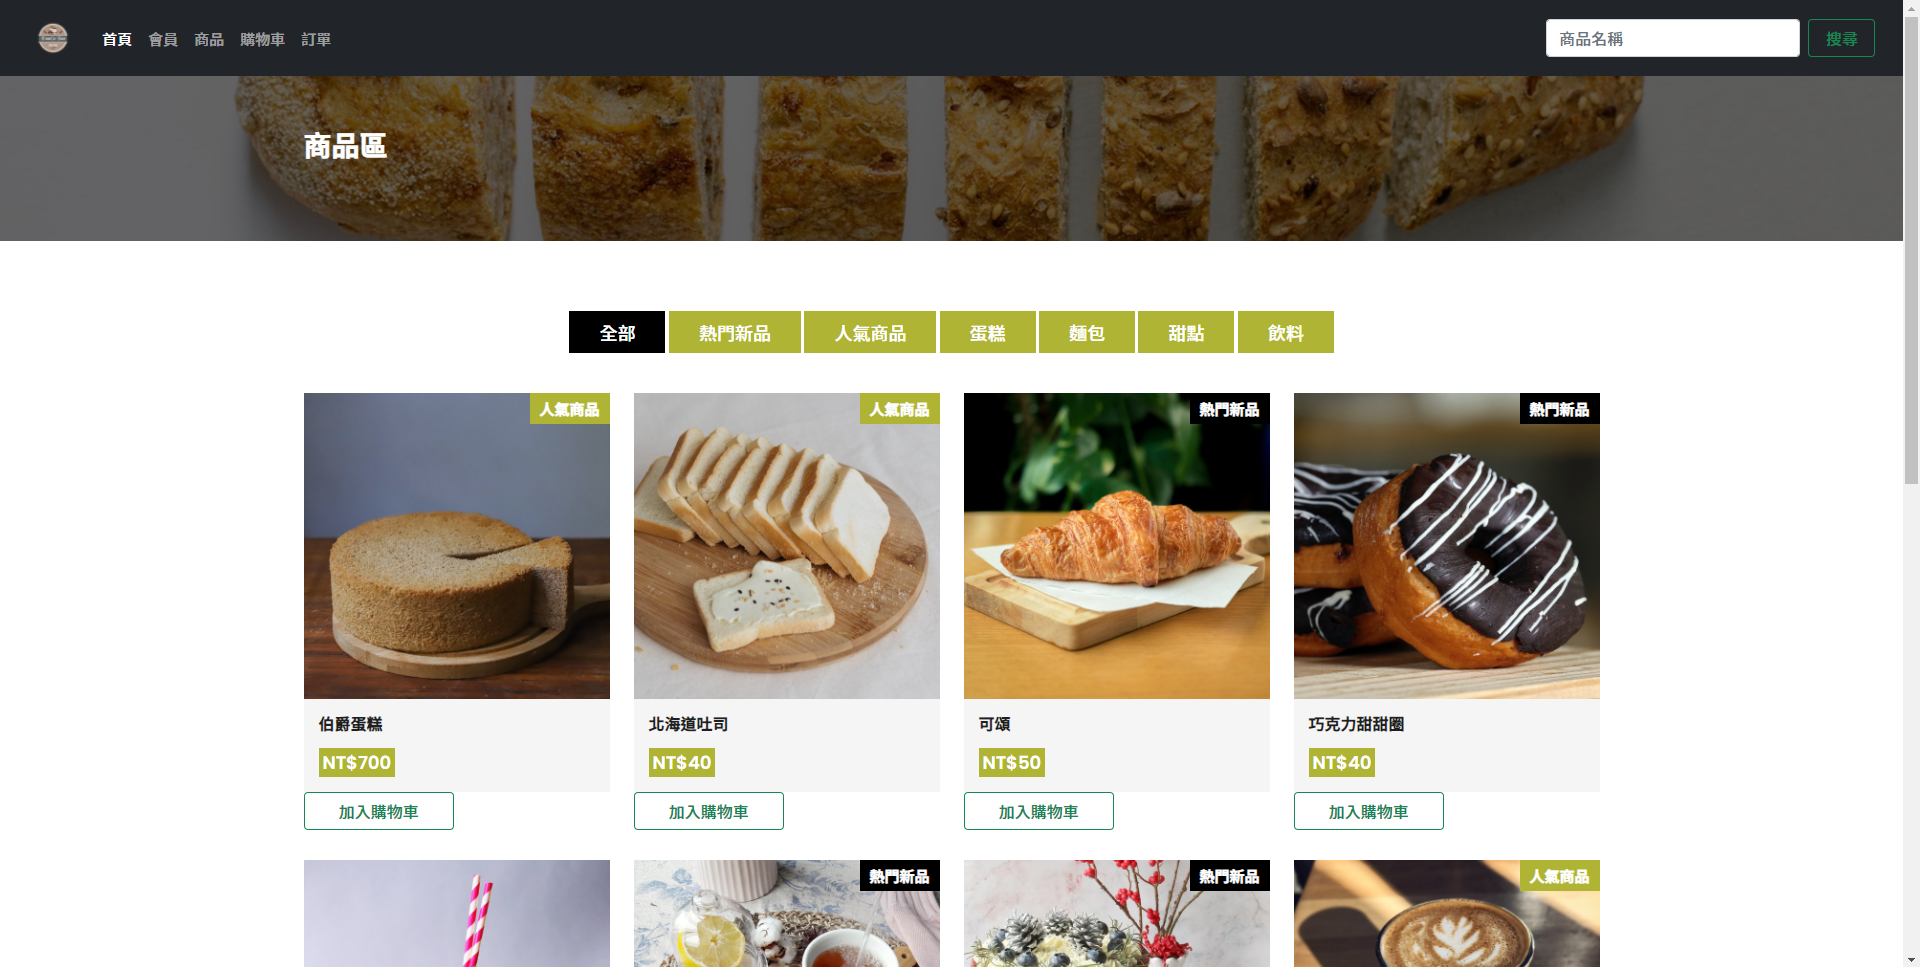Add 巧克力甜甜圈 to the cart

(x=1369, y=811)
